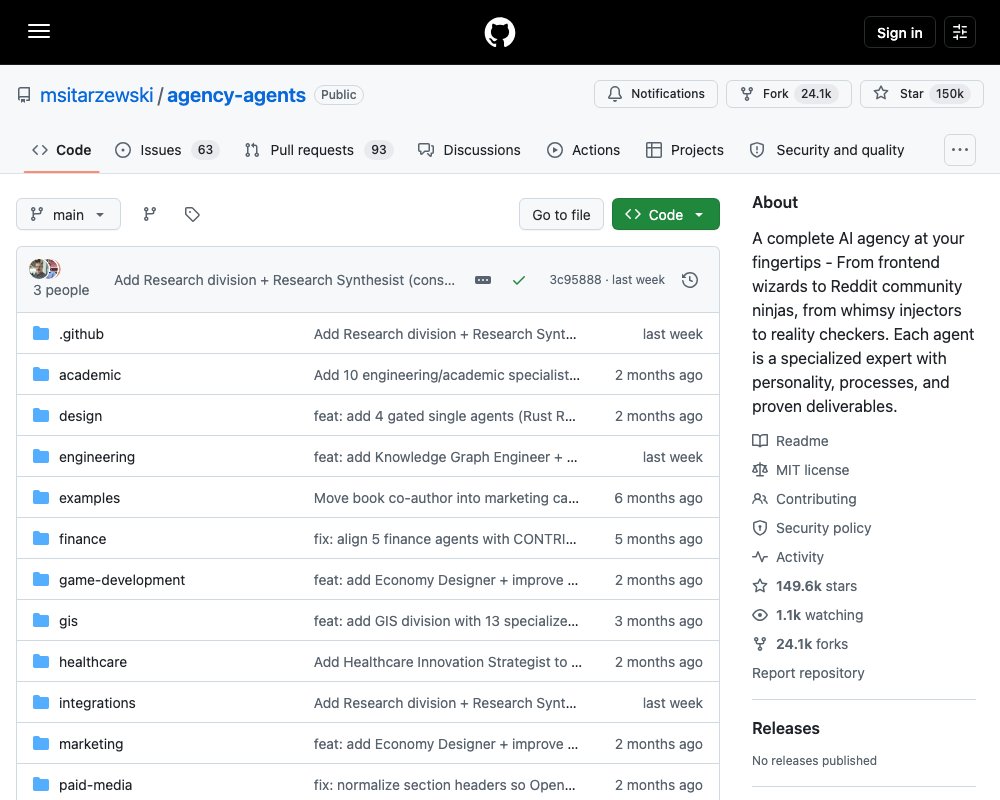The height and width of the screenshot is (800, 1000).
Task: Open commit history clock icon
Action: [689, 280]
